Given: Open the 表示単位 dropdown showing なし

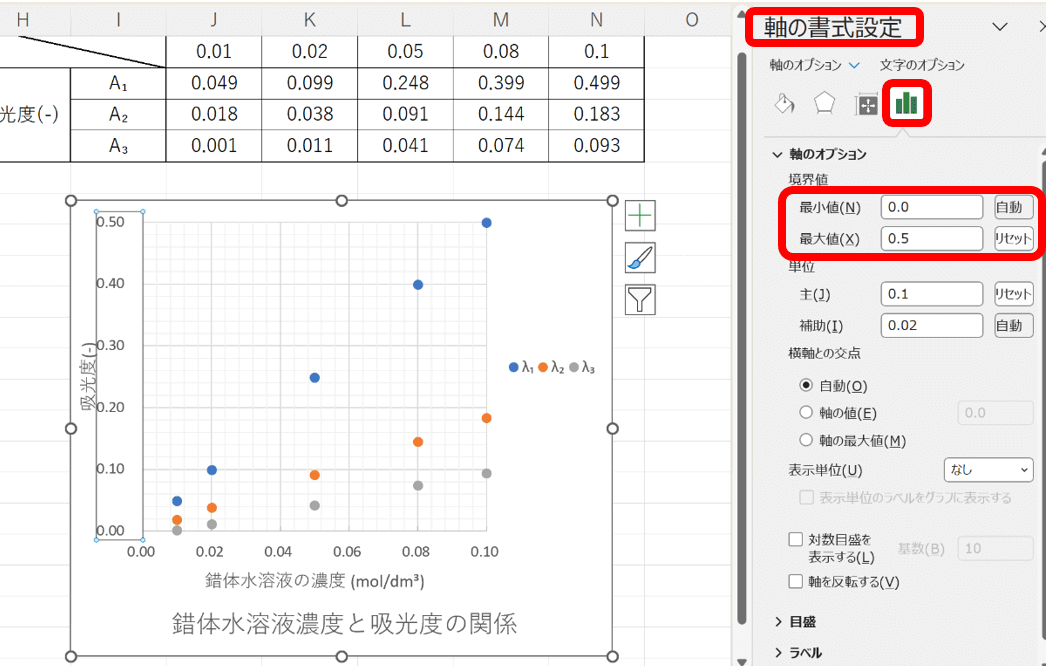Looking at the screenshot, I should (988, 470).
